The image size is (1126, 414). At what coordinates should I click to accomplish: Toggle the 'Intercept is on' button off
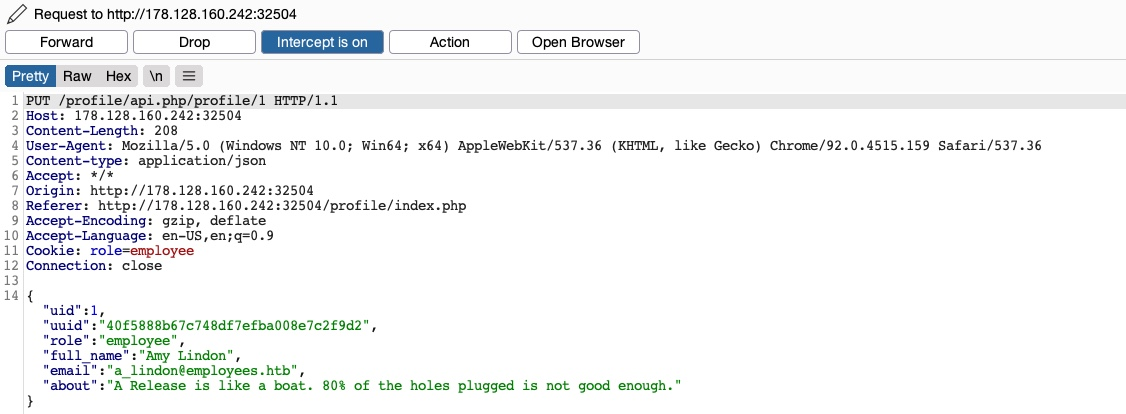pyautogui.click(x=322, y=42)
